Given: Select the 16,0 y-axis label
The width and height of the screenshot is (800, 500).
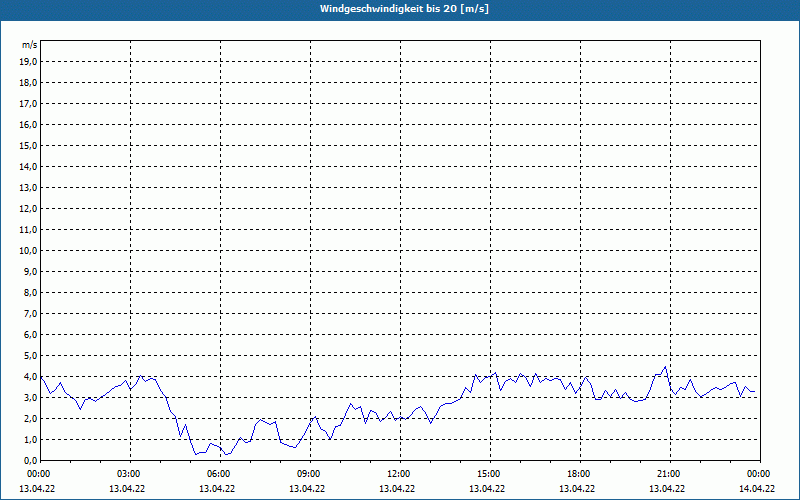Looking at the screenshot, I should 29,124.
